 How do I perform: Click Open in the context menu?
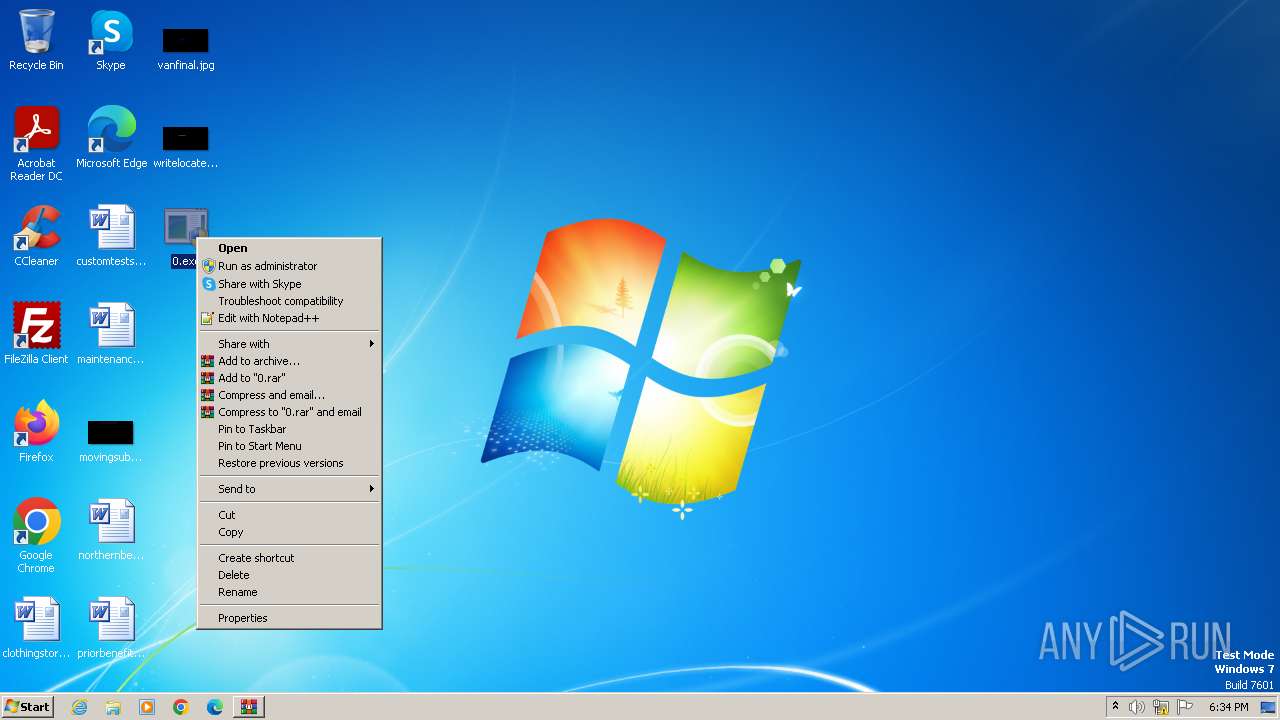coord(290,248)
